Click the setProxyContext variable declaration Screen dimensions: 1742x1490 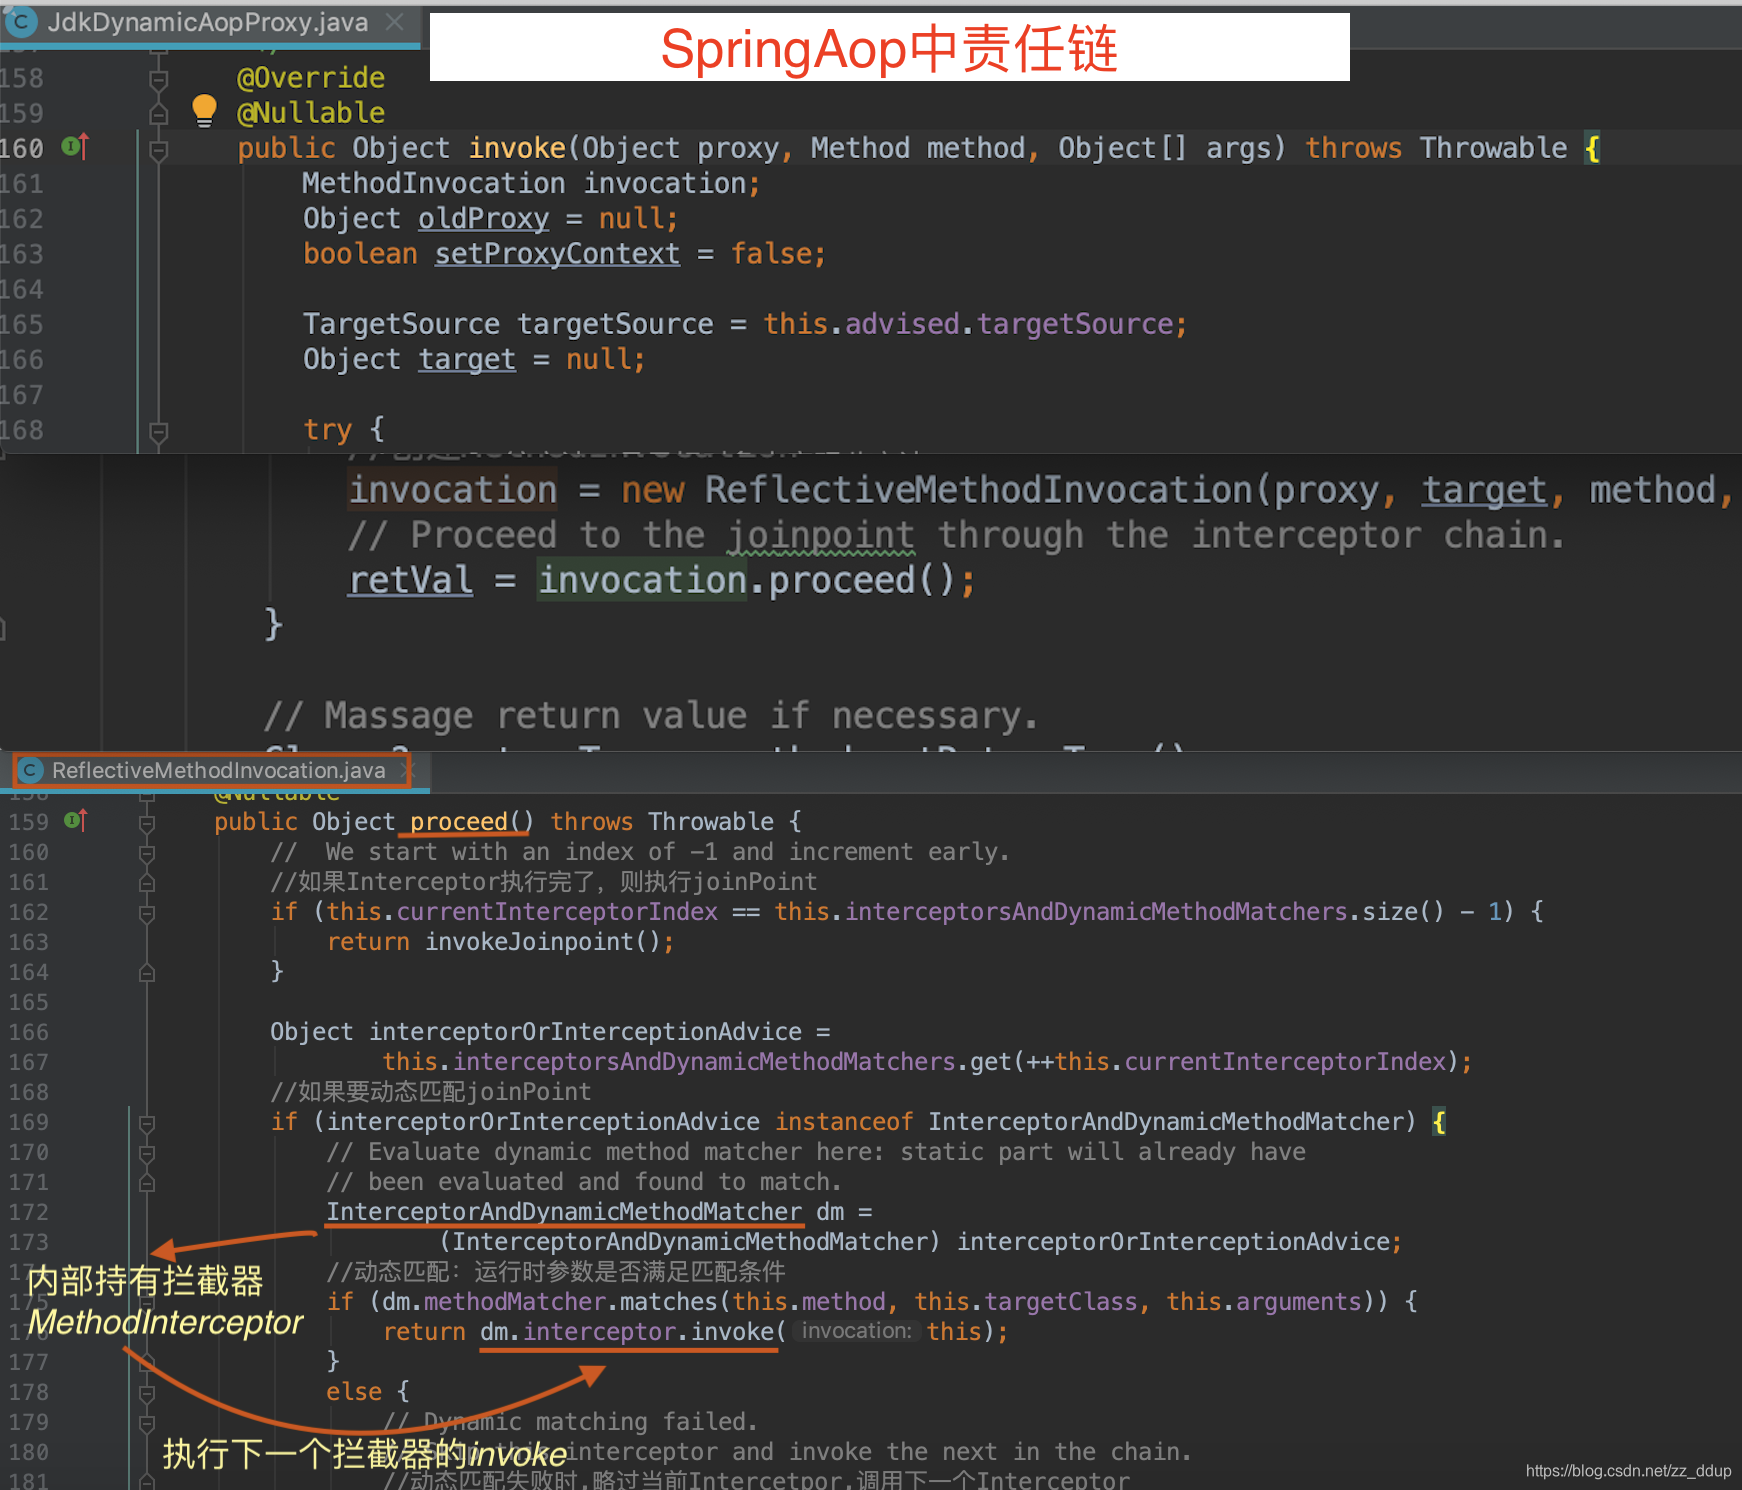pos(557,254)
